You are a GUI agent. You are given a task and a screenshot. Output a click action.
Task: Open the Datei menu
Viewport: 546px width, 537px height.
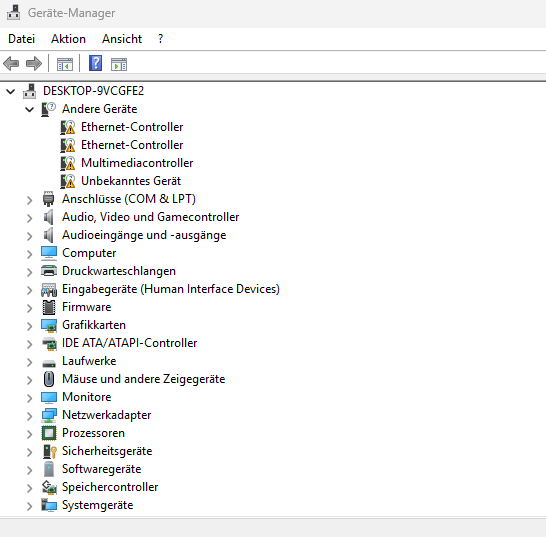point(22,39)
